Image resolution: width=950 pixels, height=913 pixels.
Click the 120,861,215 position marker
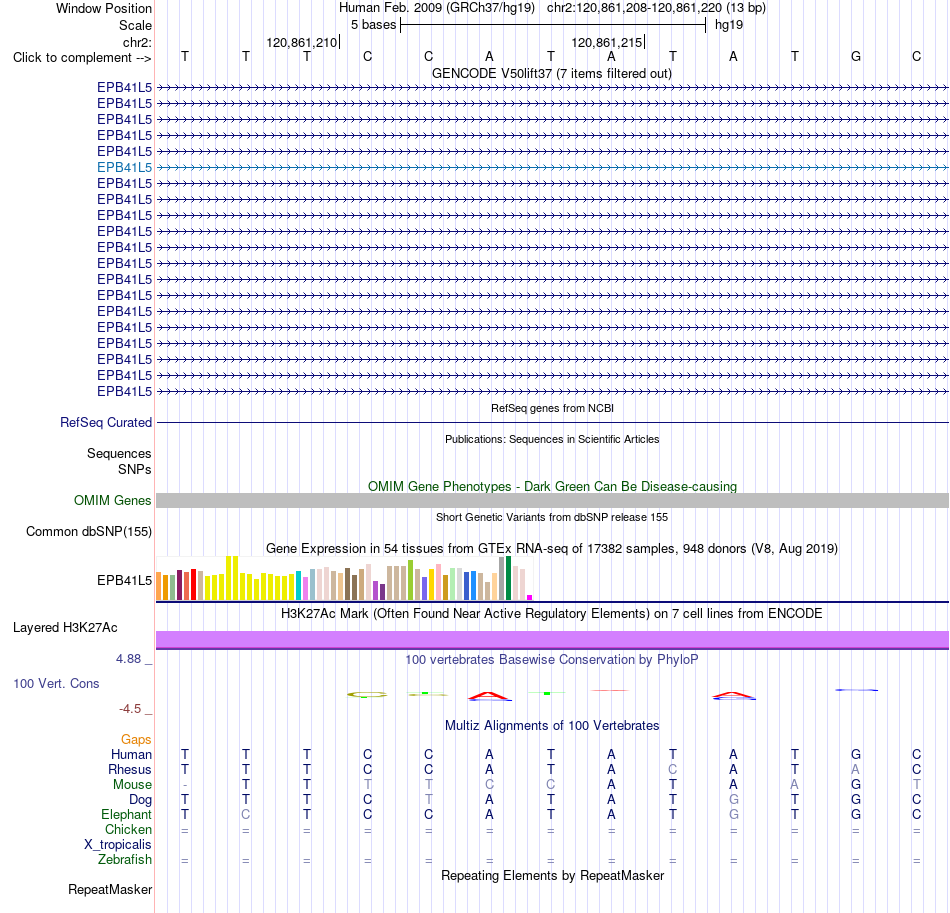(606, 42)
